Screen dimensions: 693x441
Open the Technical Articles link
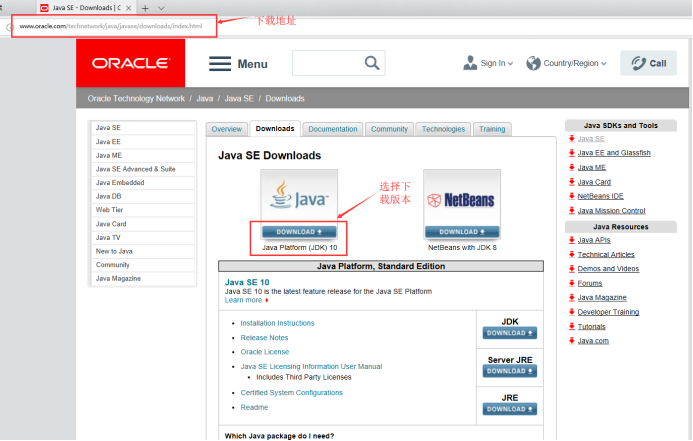pyautogui.click(x=606, y=255)
